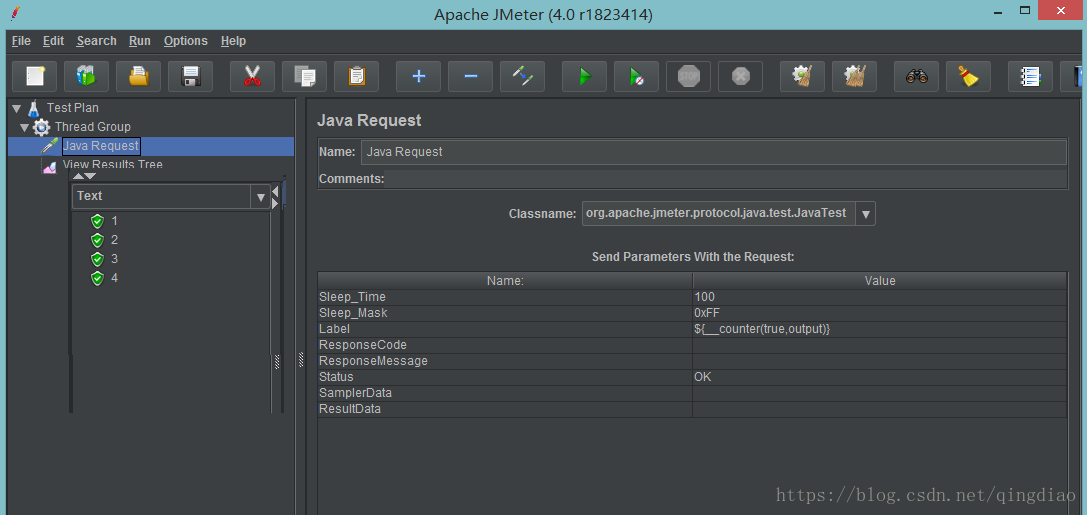
Task: Click the ResponseMessage parameter name
Action: [373, 361]
